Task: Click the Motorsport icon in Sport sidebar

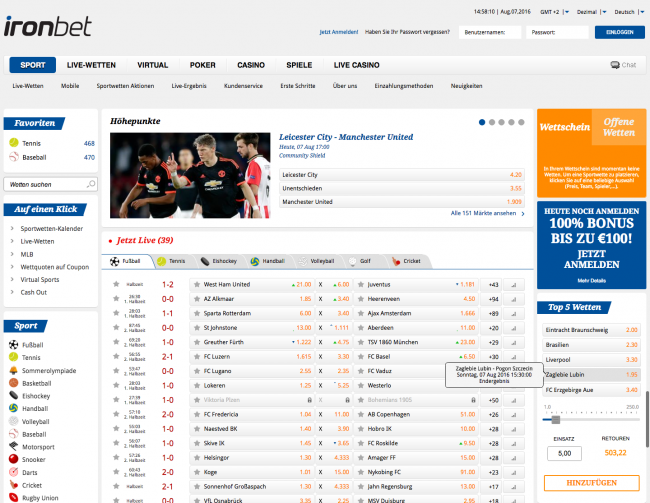Action: [x=12, y=447]
